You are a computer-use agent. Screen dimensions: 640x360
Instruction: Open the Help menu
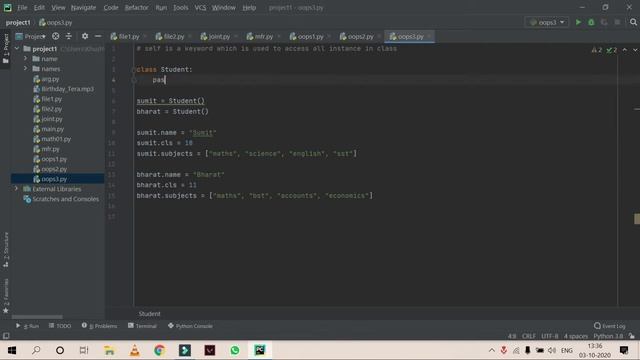point(249,7)
